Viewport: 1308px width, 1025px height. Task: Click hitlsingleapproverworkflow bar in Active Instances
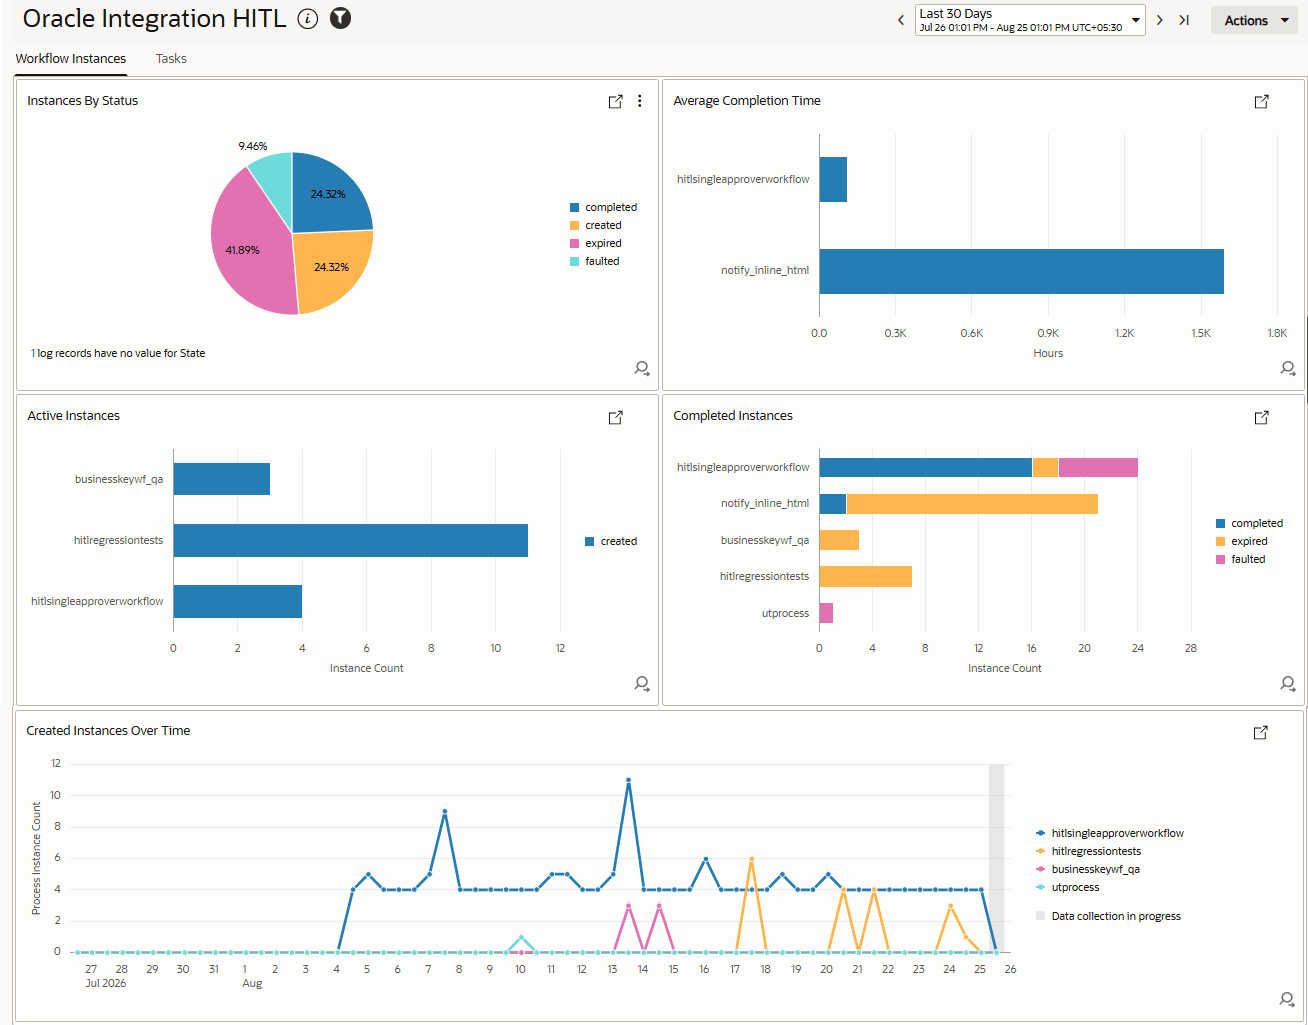point(237,601)
